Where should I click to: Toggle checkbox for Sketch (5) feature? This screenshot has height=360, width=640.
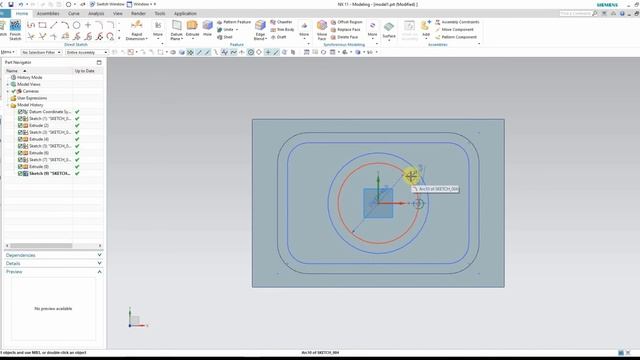pyautogui.click(x=20, y=146)
